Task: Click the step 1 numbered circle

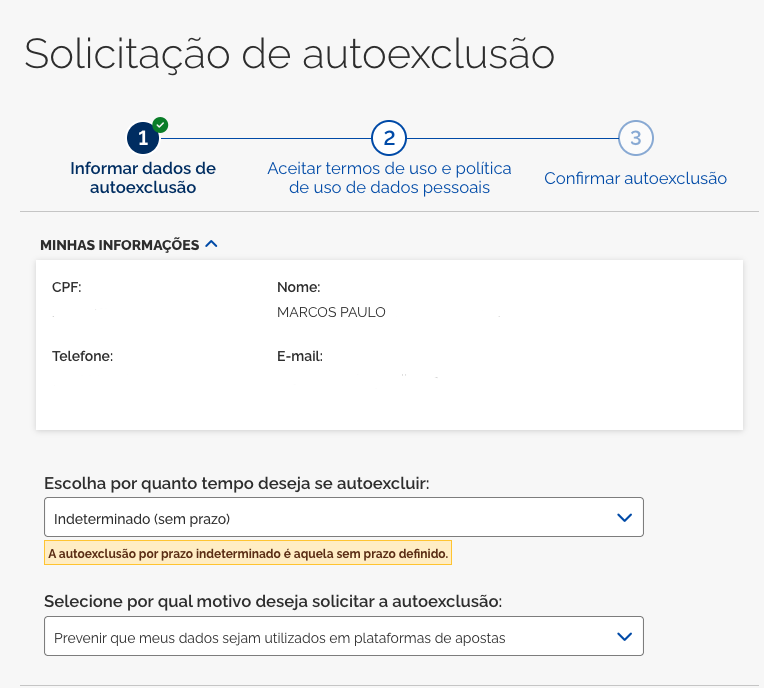Action: (x=143, y=138)
